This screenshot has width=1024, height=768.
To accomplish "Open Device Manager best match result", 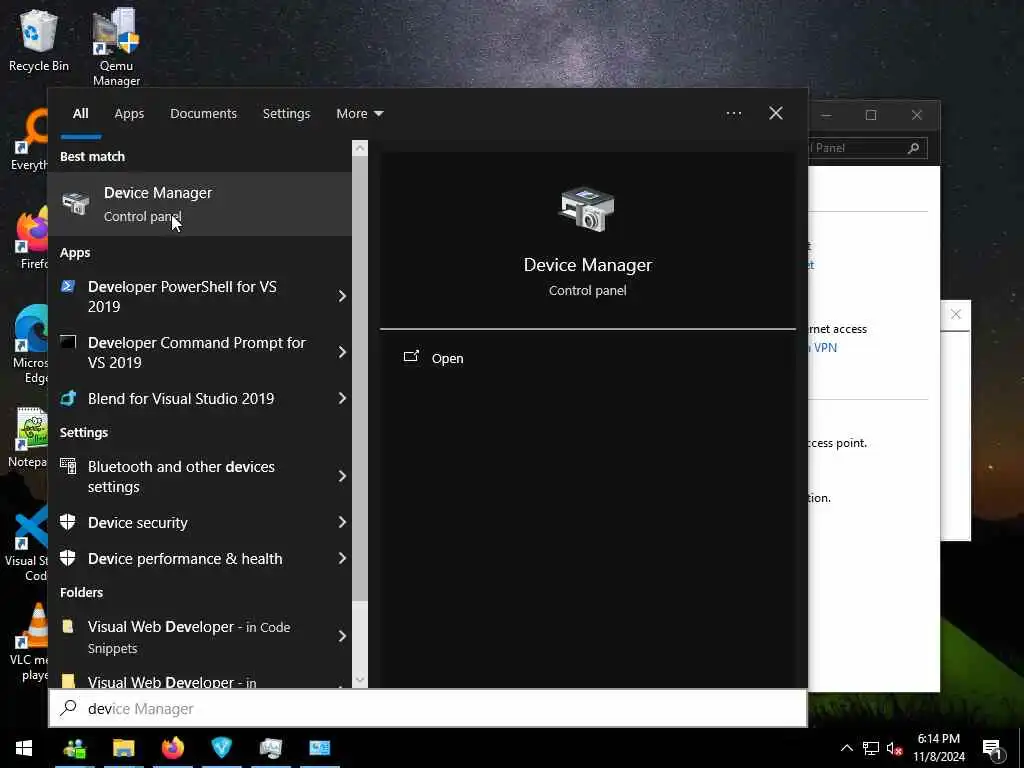I will point(200,204).
